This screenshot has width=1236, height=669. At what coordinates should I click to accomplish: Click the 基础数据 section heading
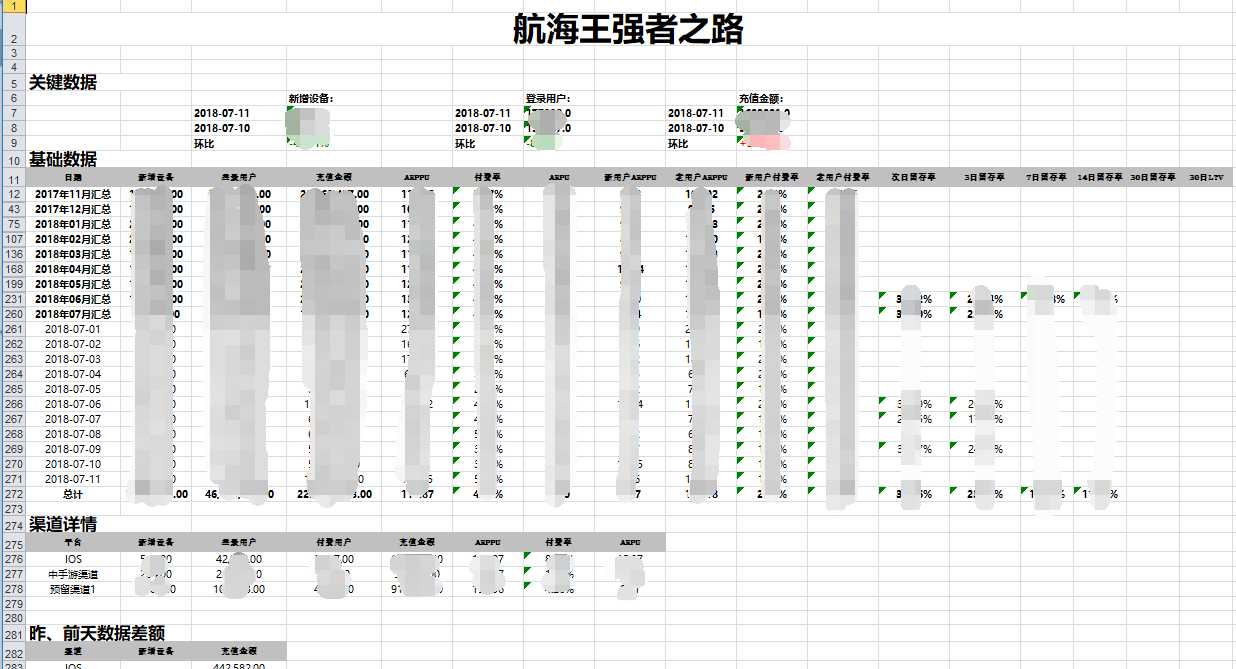[63, 159]
